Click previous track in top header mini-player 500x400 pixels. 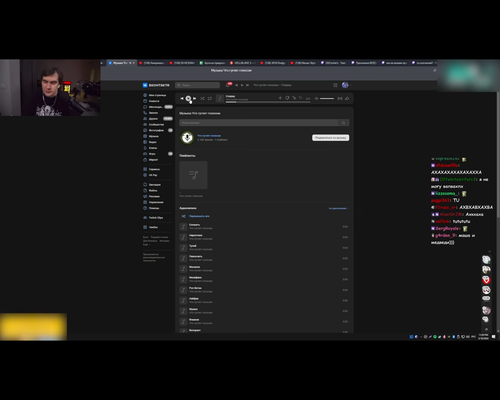pyautogui.click(x=236, y=85)
